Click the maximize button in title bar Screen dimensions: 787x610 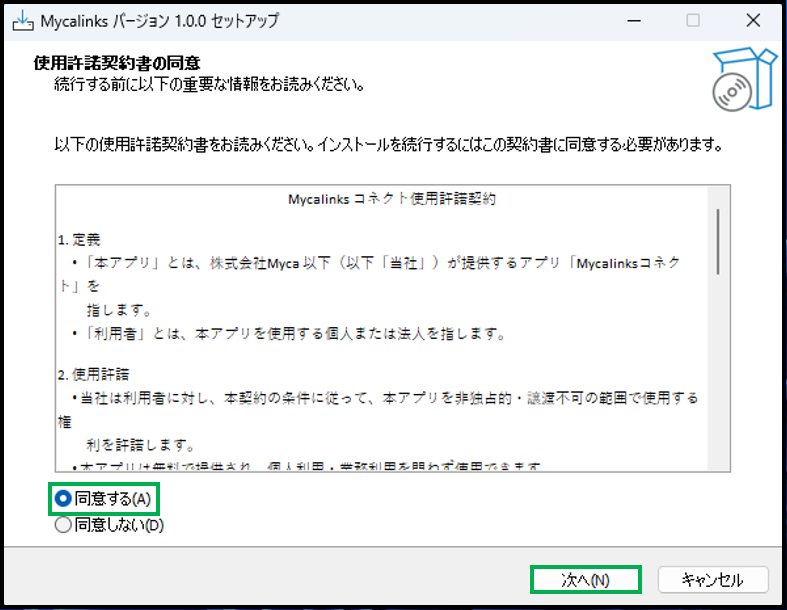(693, 21)
